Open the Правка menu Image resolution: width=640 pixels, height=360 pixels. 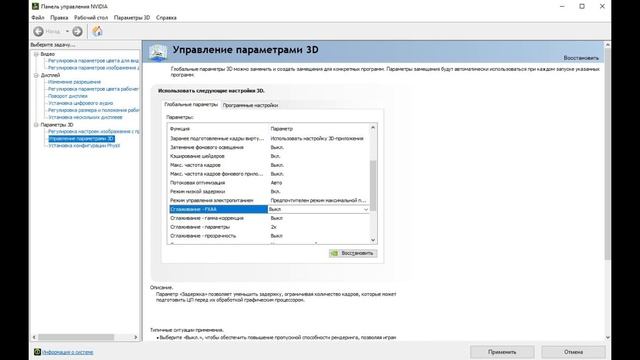(59, 18)
